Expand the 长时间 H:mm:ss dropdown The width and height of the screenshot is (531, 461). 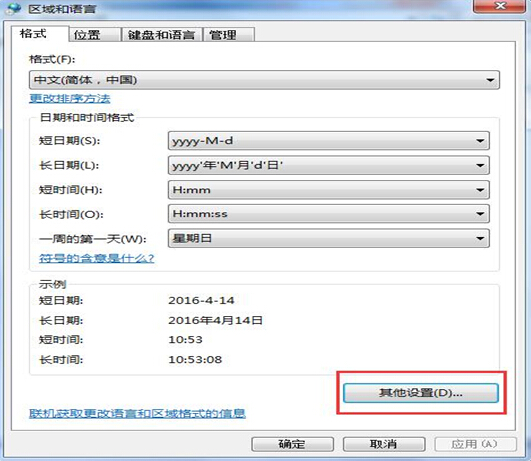point(328,214)
